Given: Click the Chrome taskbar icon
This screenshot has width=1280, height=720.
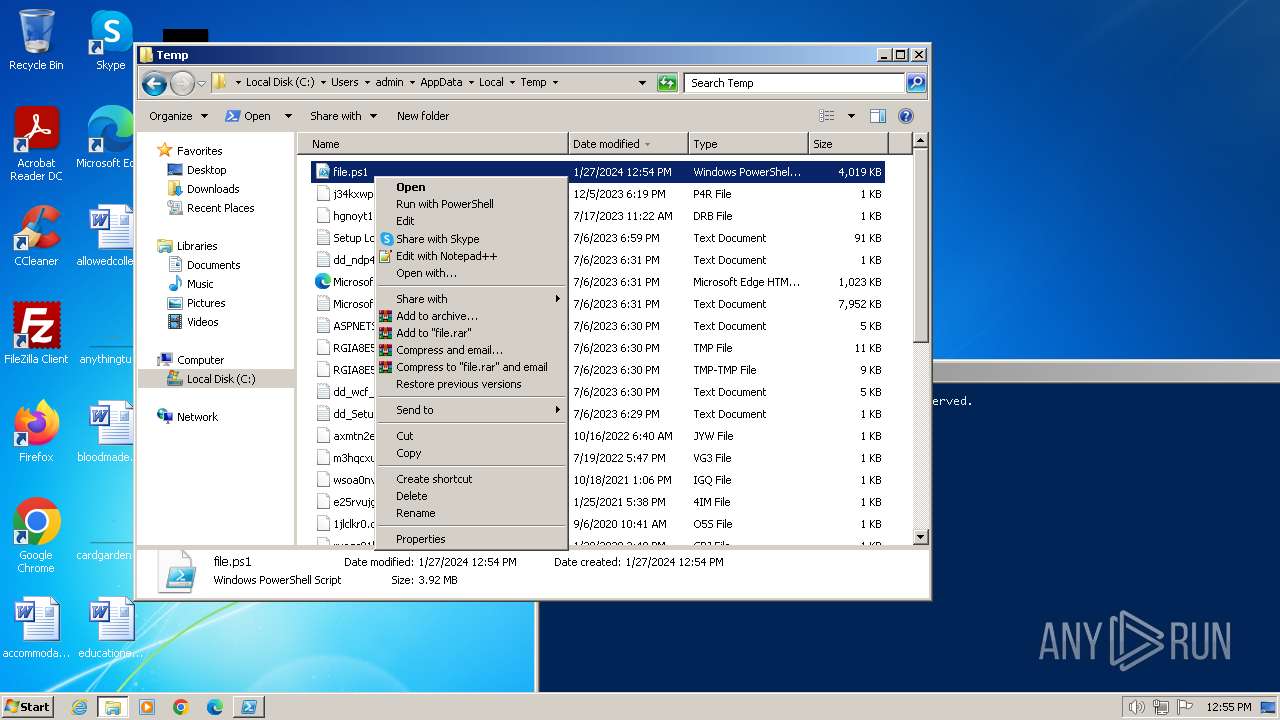Looking at the screenshot, I should point(181,707).
